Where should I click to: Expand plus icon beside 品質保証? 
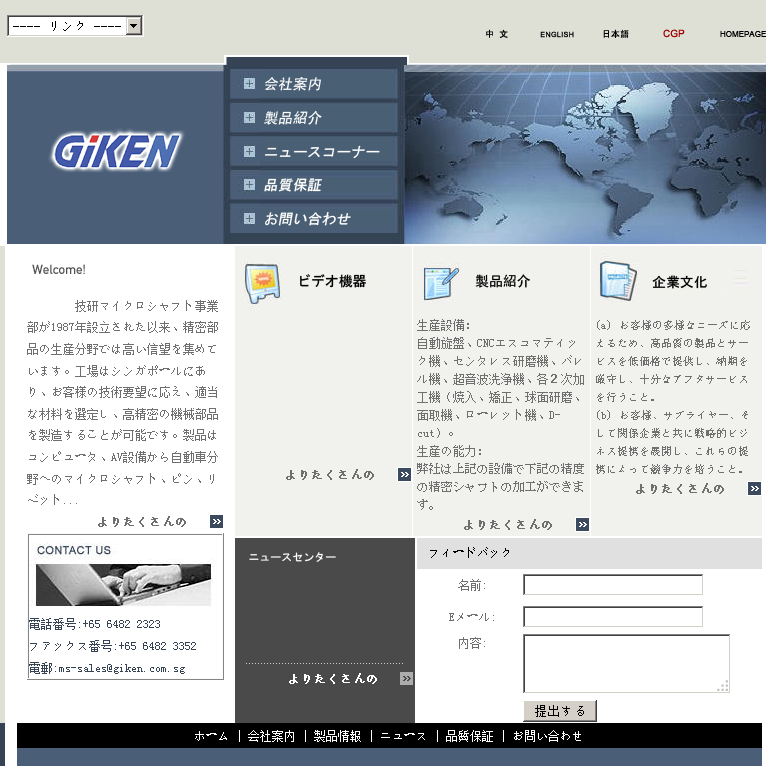click(249, 184)
